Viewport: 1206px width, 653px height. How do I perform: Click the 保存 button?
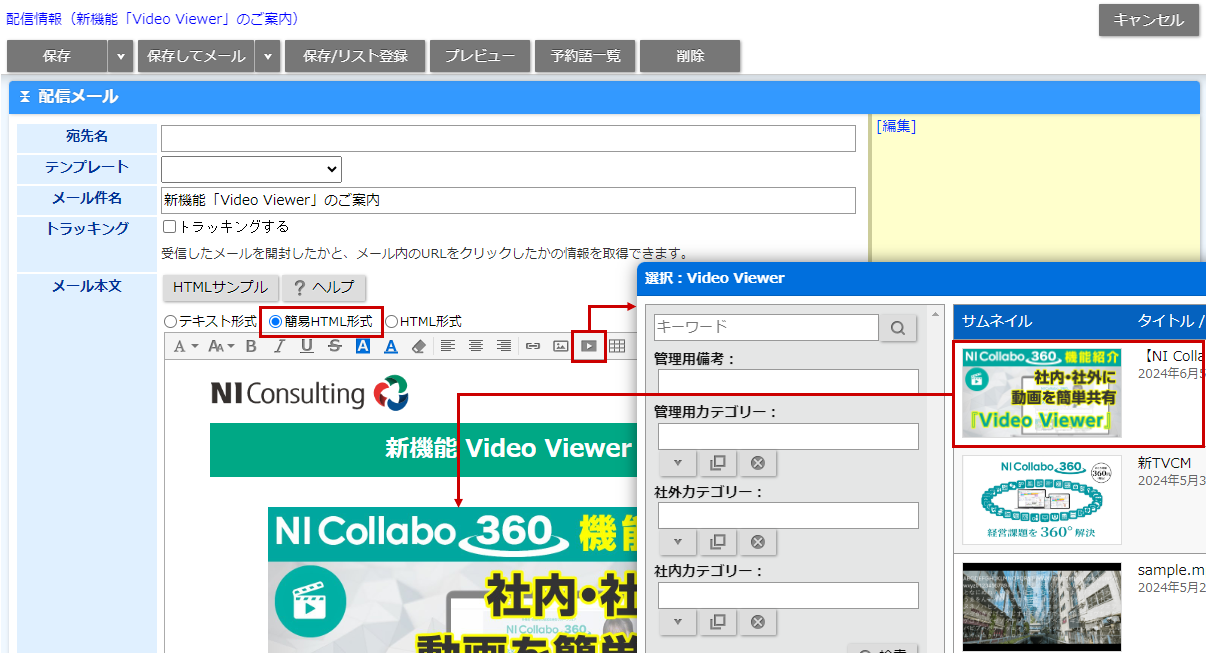click(x=57, y=56)
